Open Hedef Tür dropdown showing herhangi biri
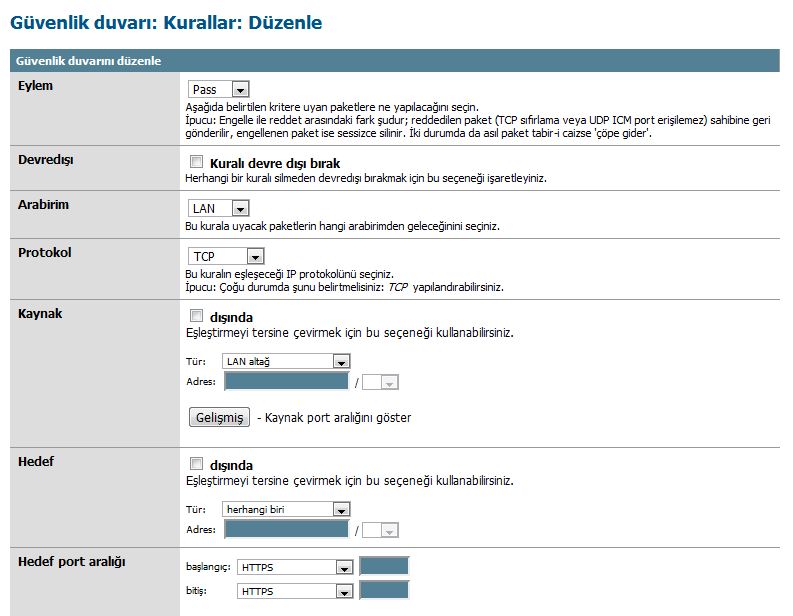Image resolution: width=793 pixels, height=616 pixels. coord(286,509)
